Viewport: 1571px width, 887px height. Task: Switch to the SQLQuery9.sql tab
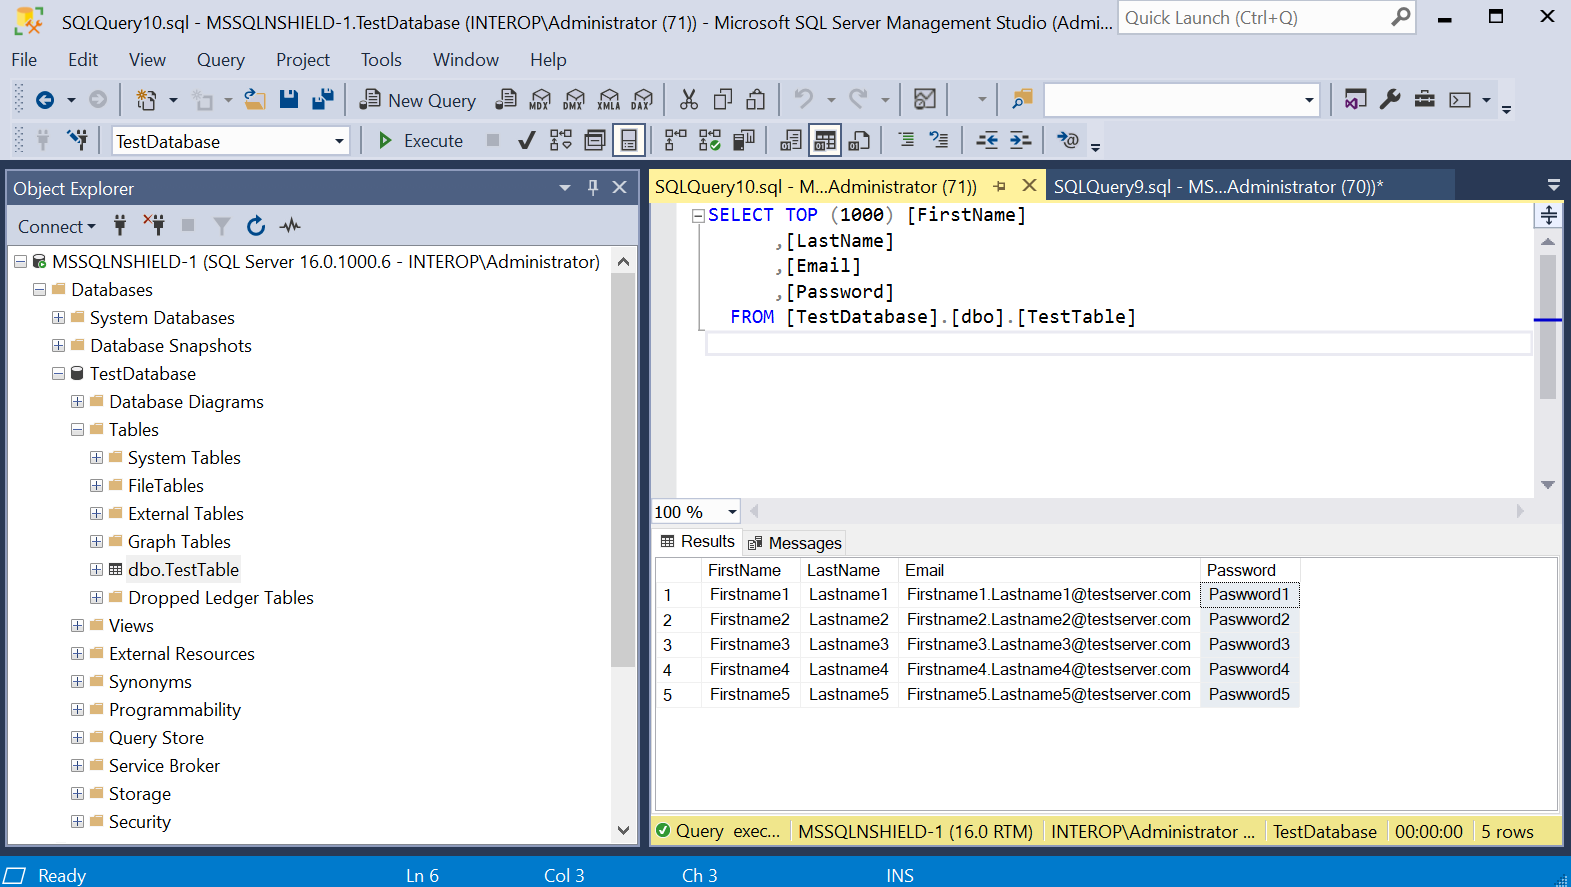1218,187
